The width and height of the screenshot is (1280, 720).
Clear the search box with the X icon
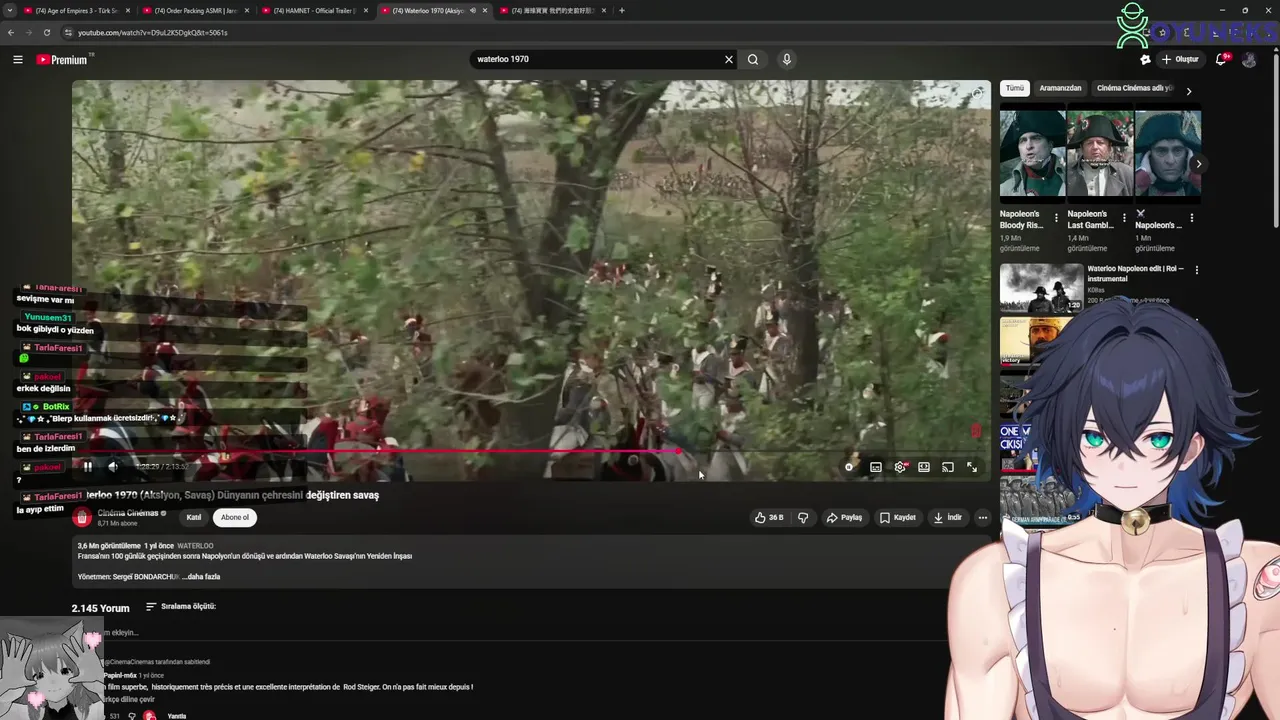[729, 59]
